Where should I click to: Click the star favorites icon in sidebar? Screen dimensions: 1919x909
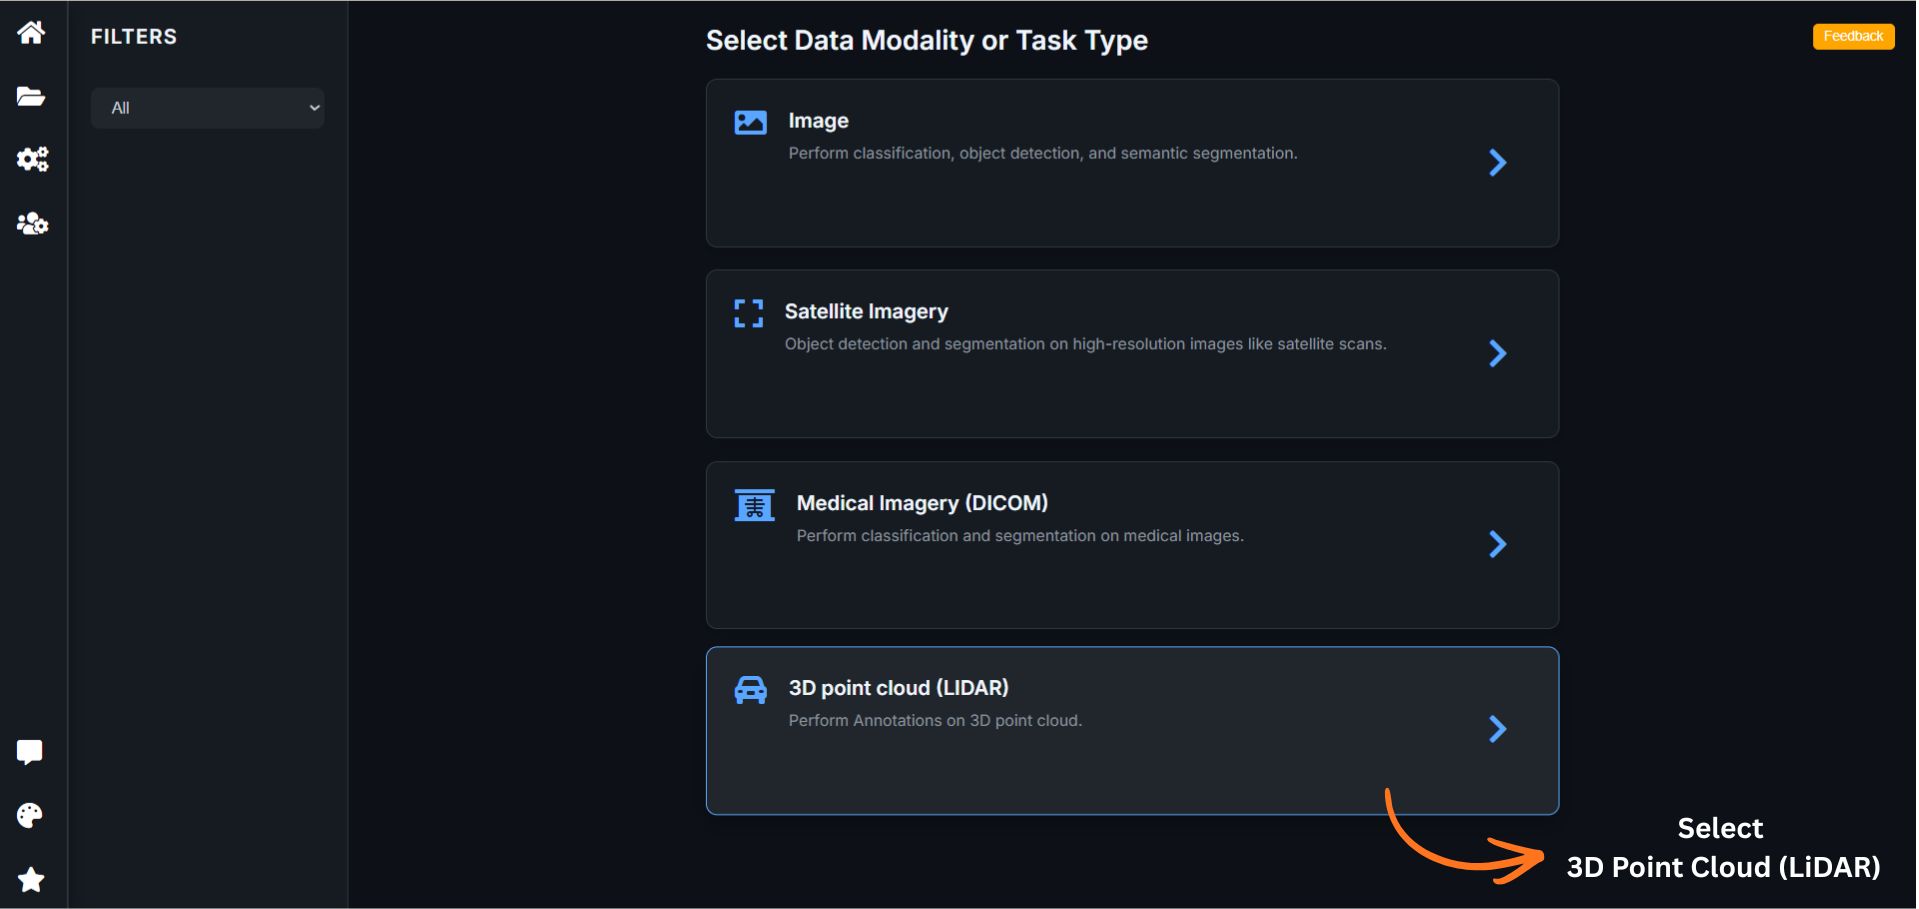[31, 880]
